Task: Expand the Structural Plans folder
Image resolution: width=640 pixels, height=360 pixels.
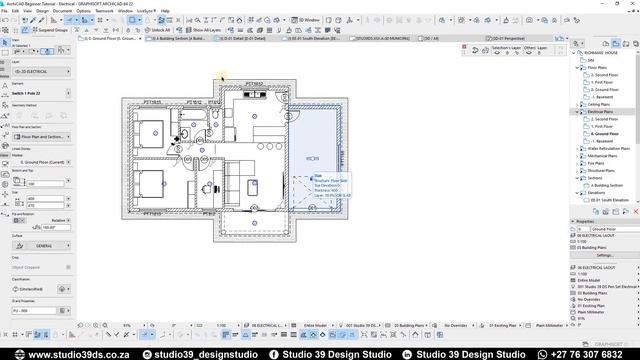Action: click(577, 171)
